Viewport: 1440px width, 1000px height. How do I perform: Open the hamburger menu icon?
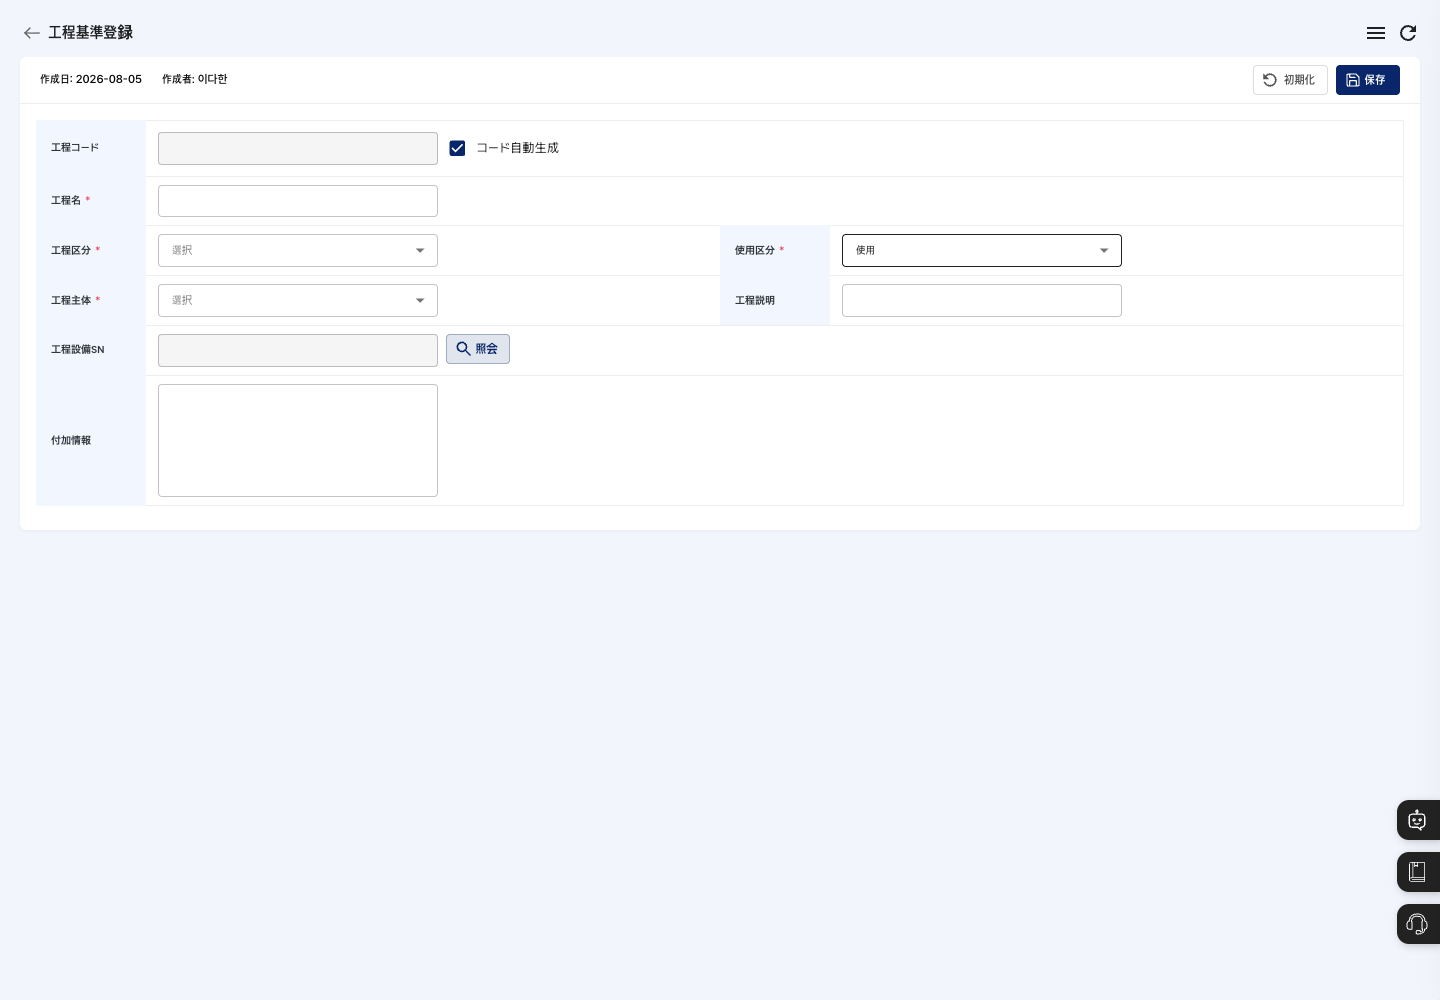point(1376,33)
